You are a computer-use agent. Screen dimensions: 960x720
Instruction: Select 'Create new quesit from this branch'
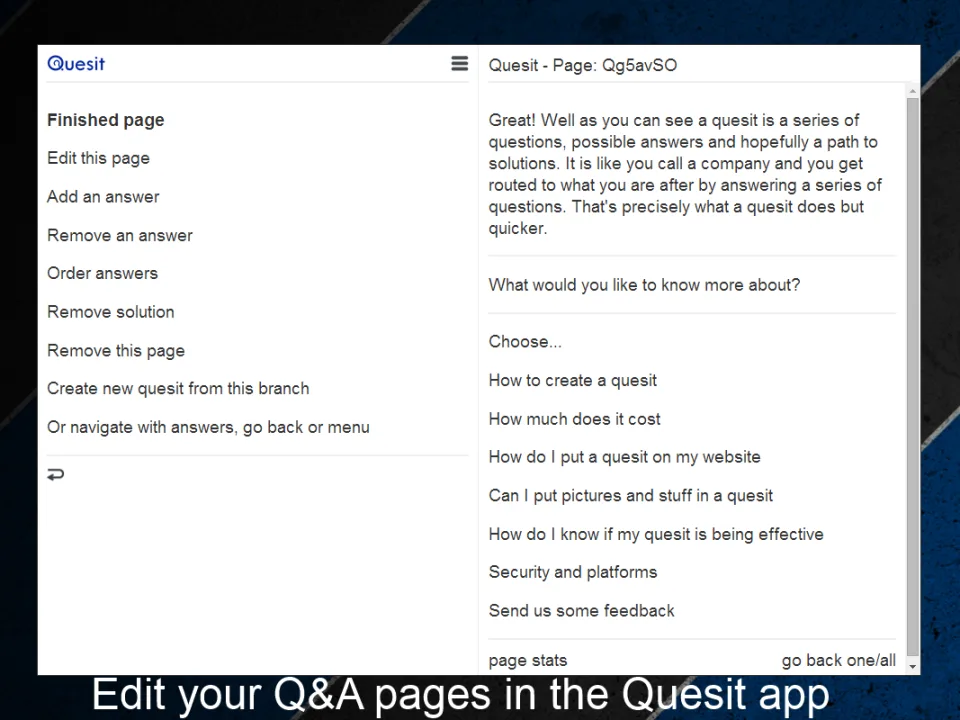click(178, 388)
